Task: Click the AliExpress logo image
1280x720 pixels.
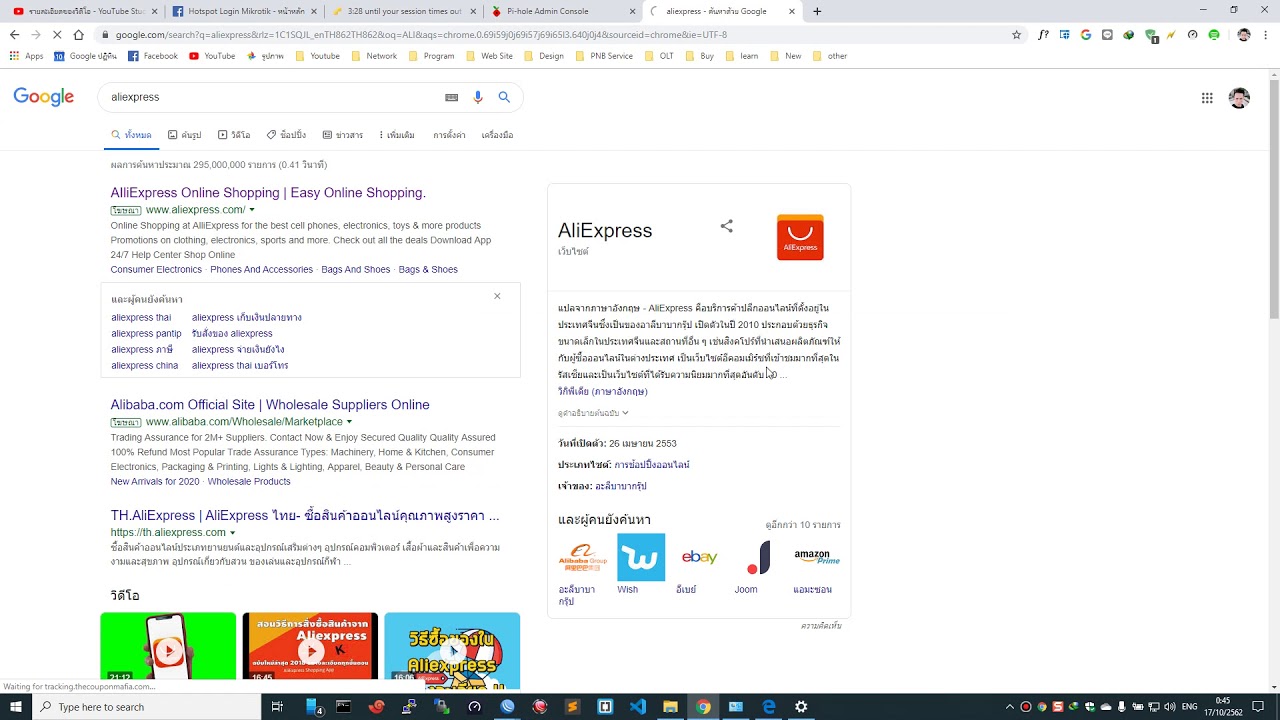Action: [x=800, y=237]
